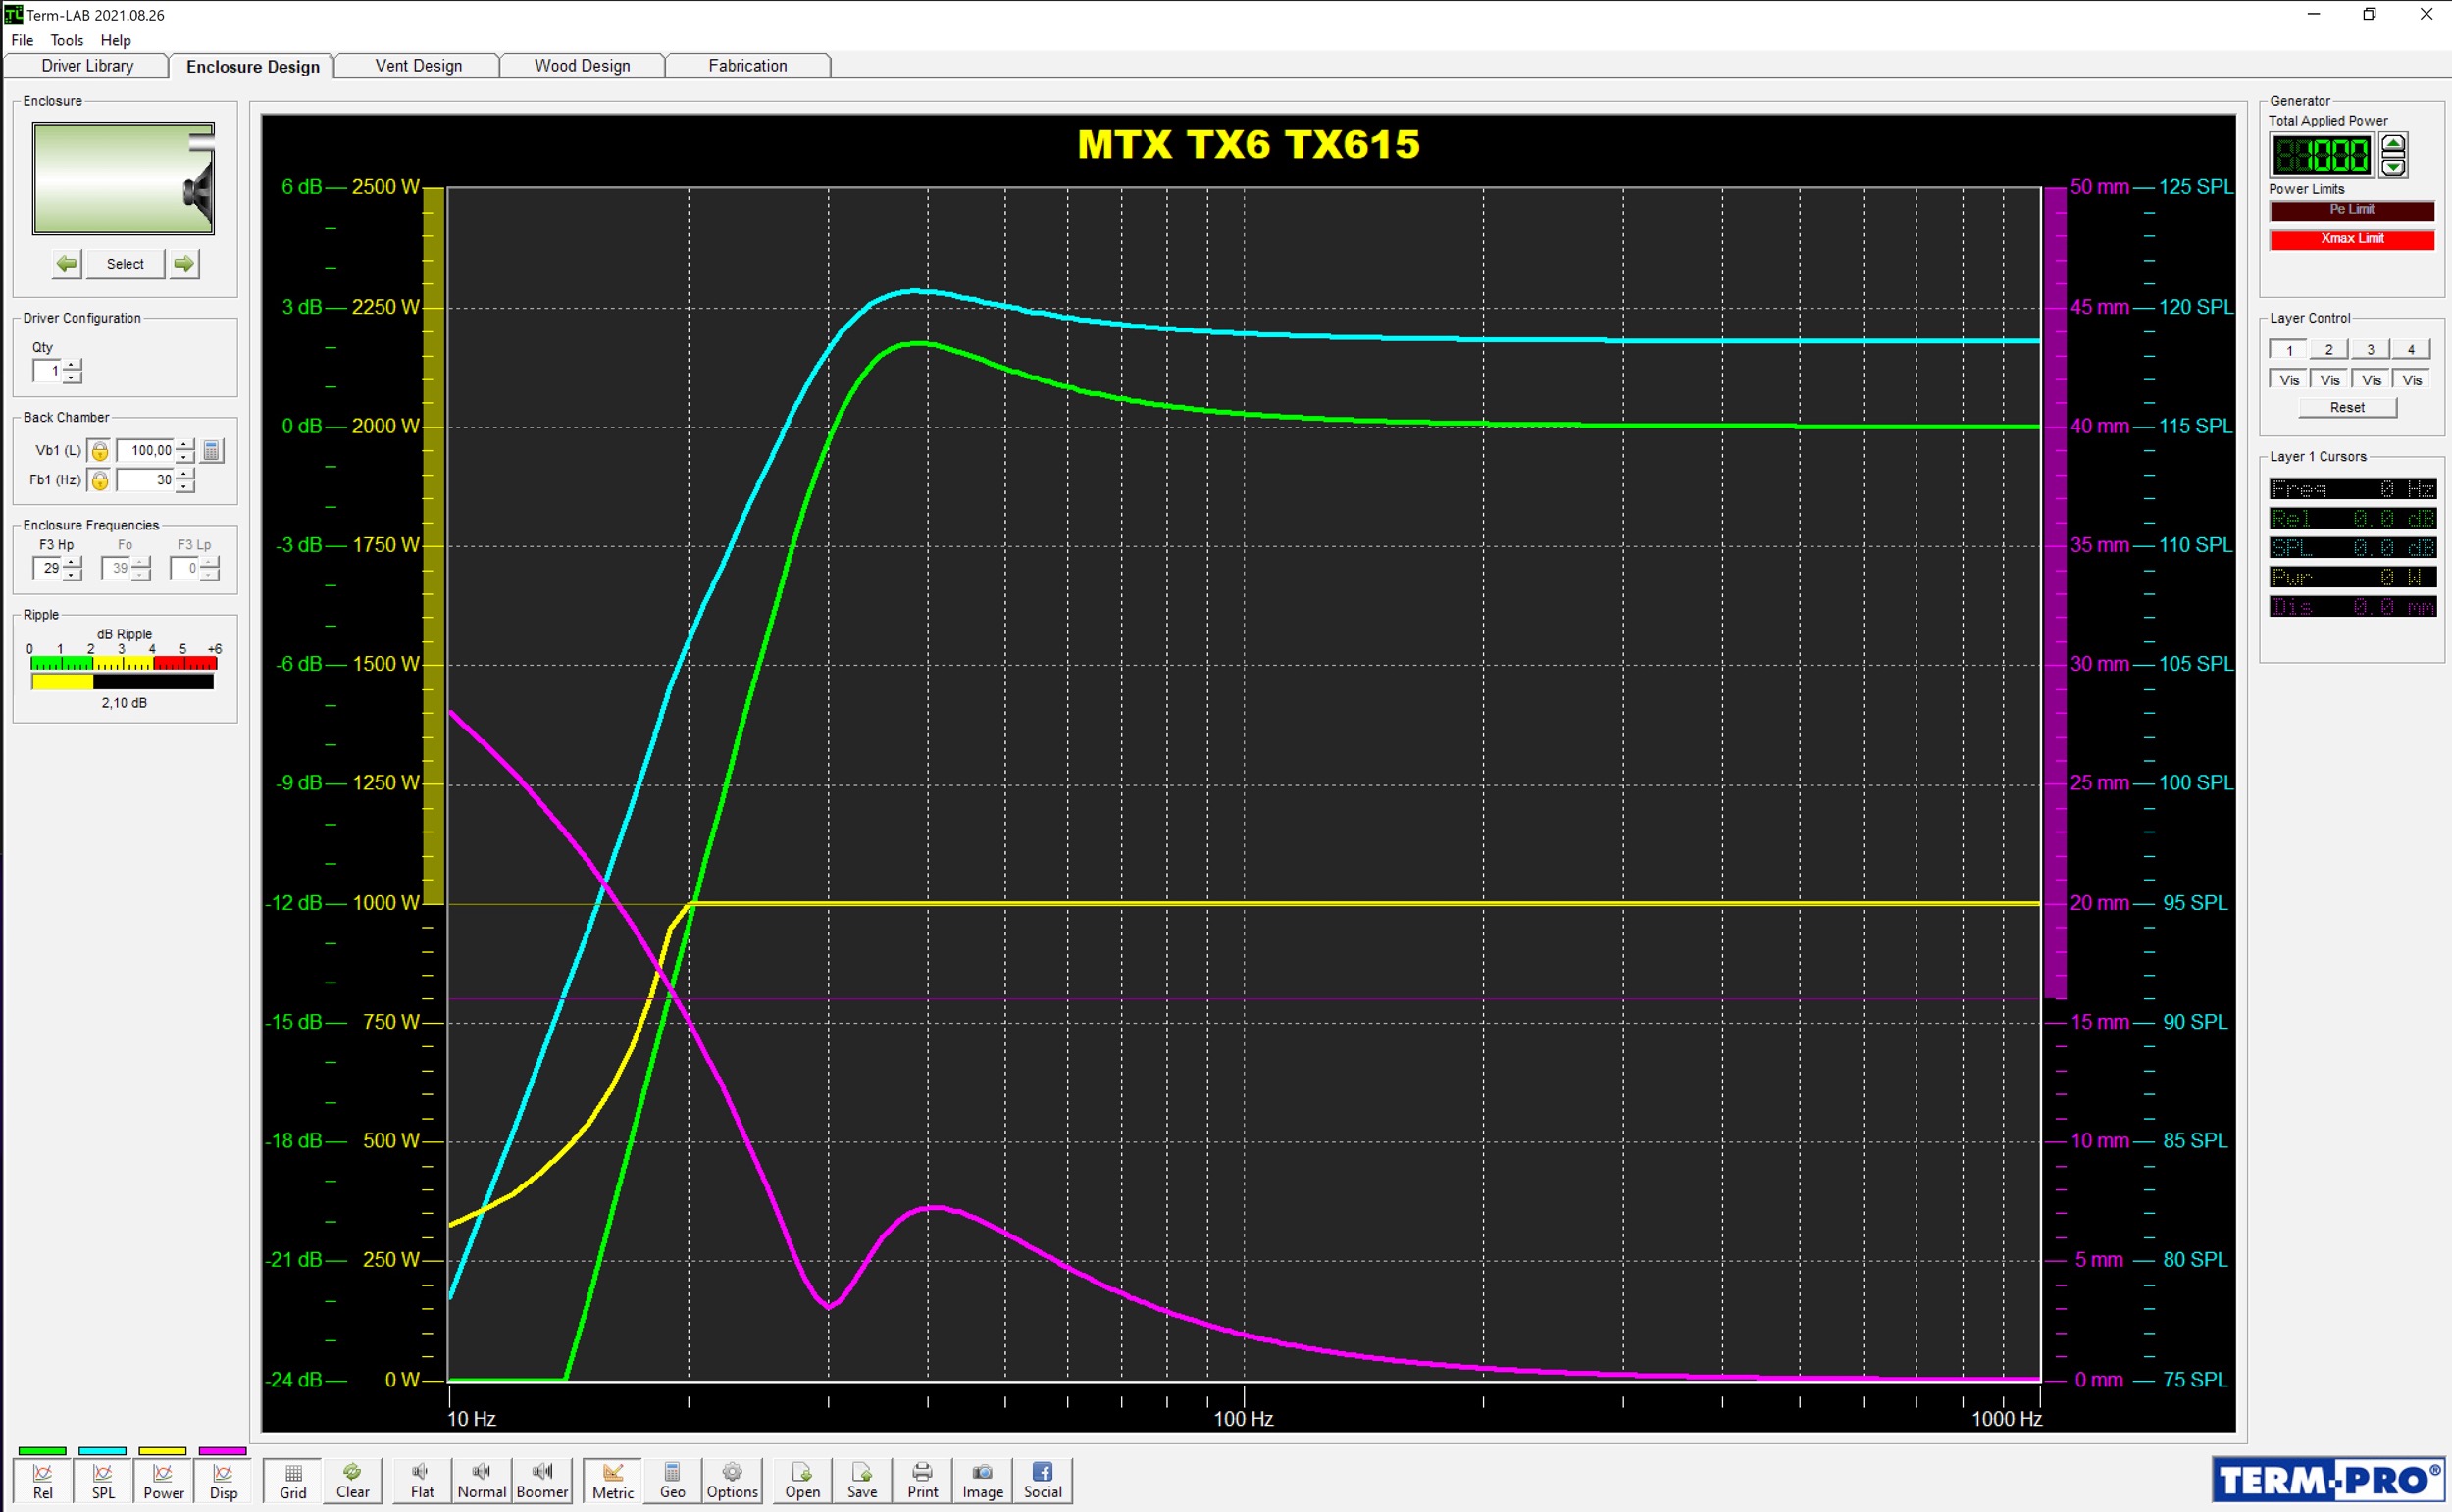Toggle Metric units mode
The image size is (2452, 1512).
[x=611, y=1480]
